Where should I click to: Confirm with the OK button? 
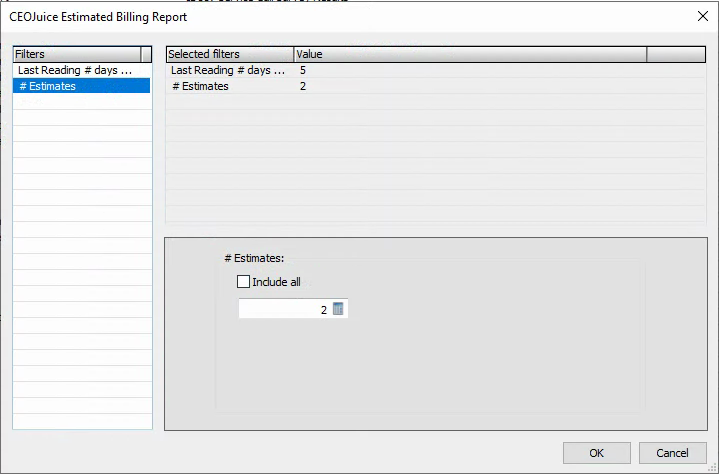(597, 453)
